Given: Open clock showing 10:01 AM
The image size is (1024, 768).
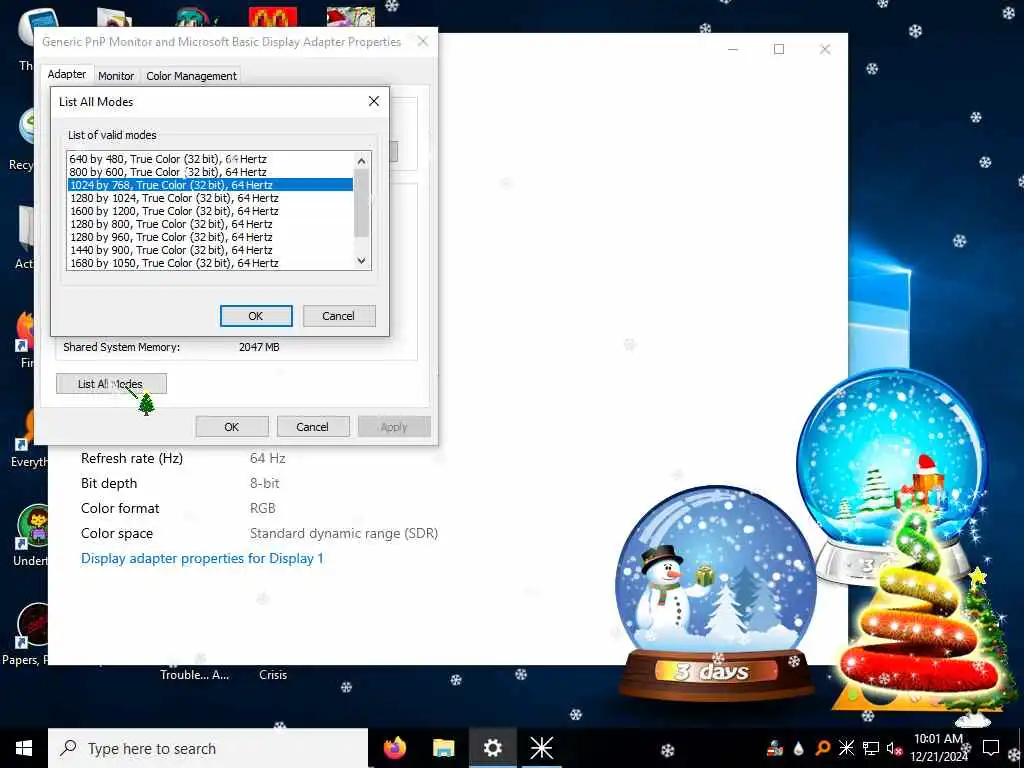Looking at the screenshot, I should (938, 748).
